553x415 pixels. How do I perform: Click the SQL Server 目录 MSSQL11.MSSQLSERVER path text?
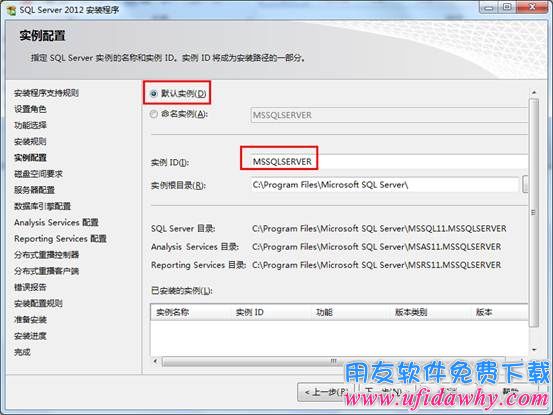(x=379, y=229)
